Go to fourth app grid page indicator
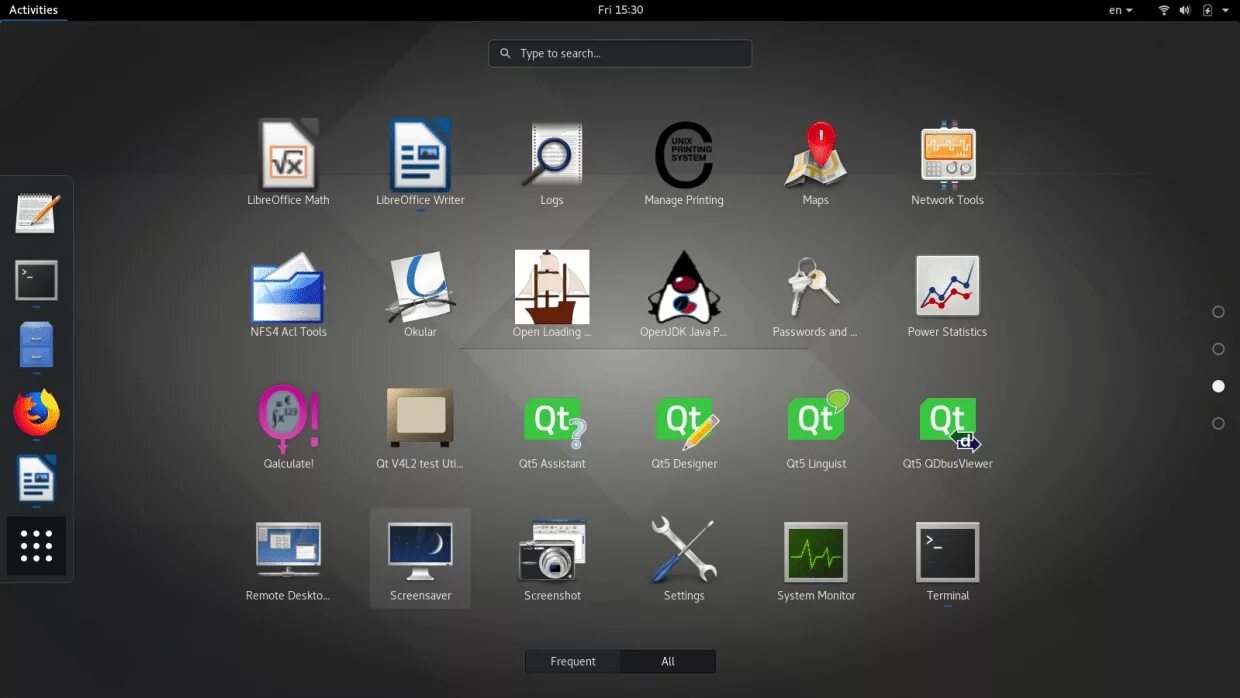This screenshot has height=698, width=1240. point(1218,423)
